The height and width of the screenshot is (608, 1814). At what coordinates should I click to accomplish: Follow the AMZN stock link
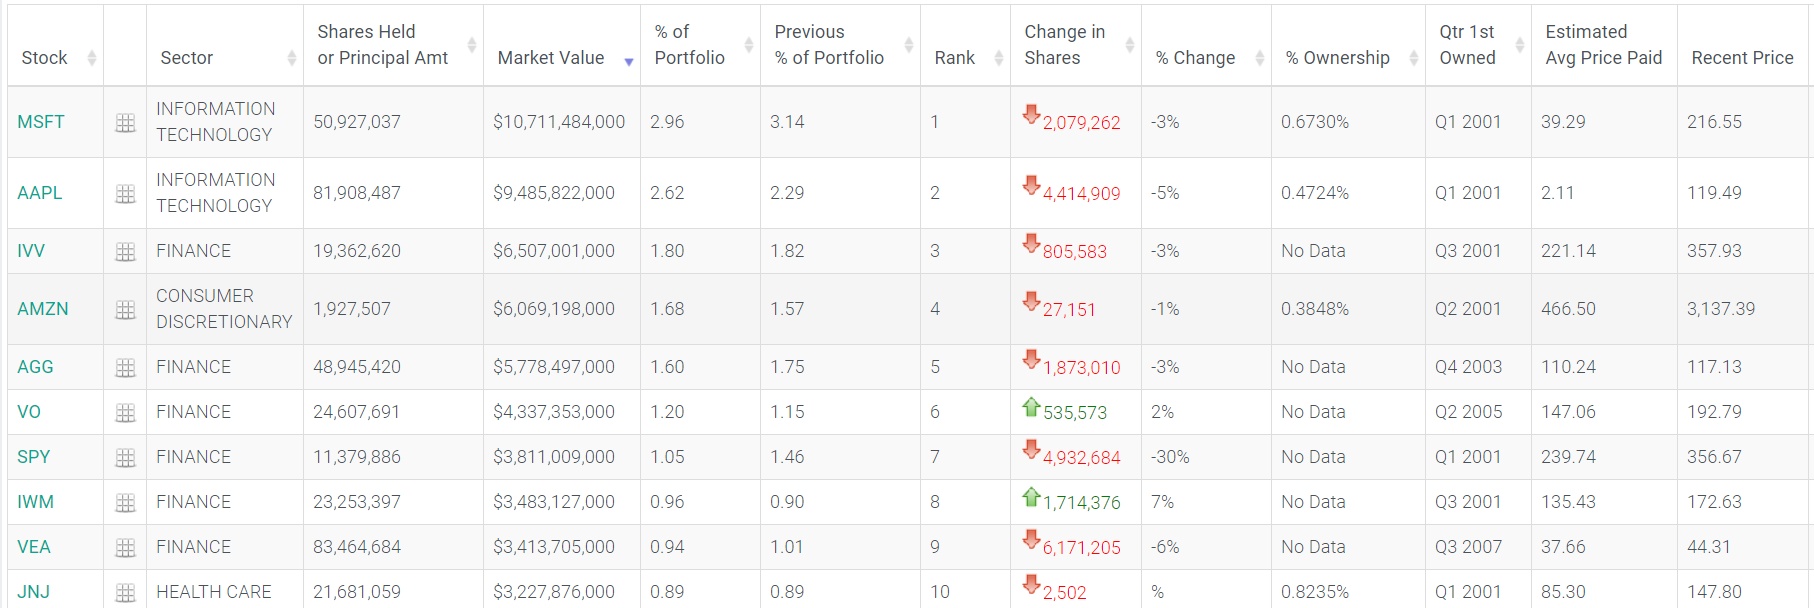tap(43, 309)
